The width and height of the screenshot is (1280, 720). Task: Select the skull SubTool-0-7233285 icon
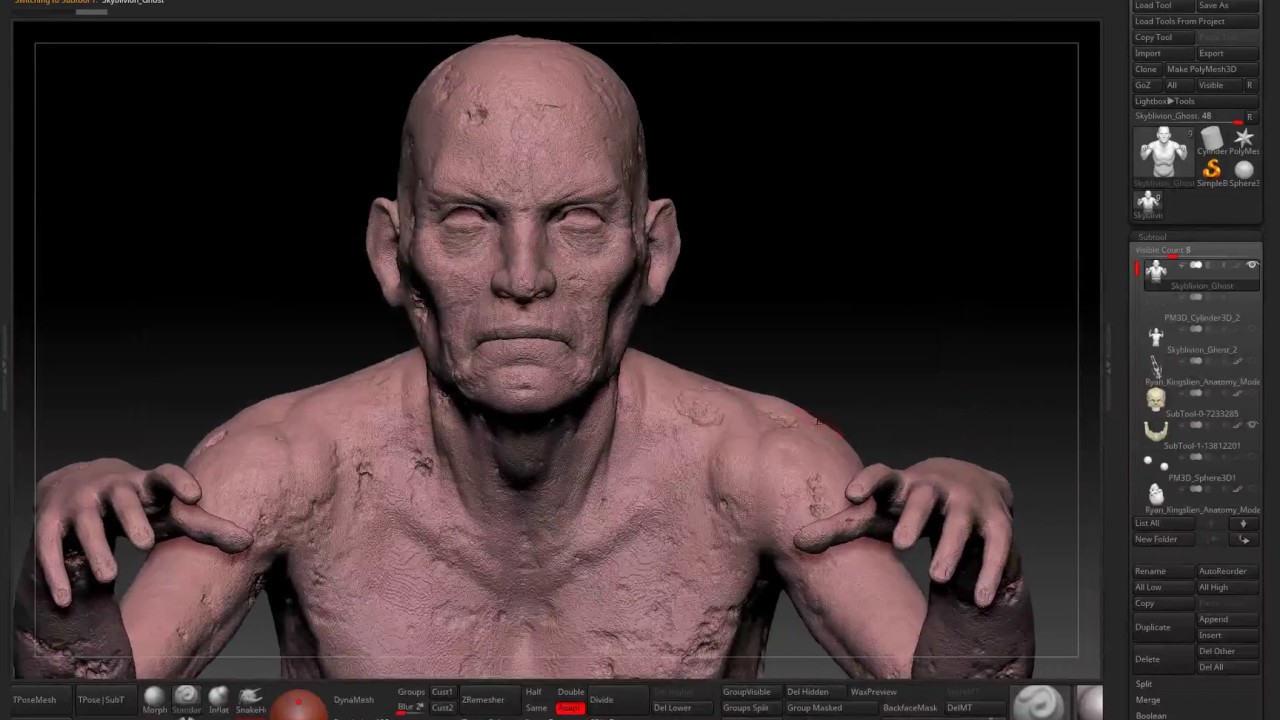tap(1156, 399)
